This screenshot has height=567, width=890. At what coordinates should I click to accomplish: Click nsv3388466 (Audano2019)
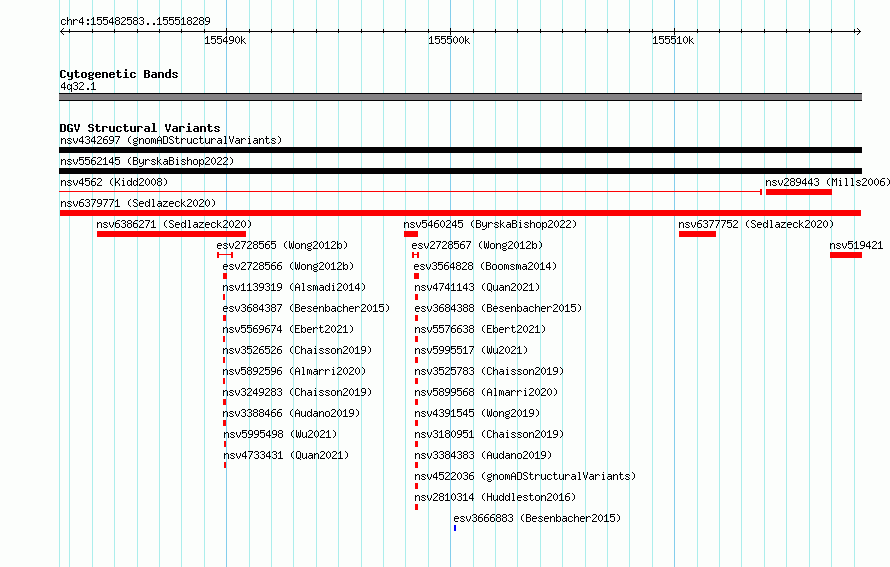[x=291, y=413]
